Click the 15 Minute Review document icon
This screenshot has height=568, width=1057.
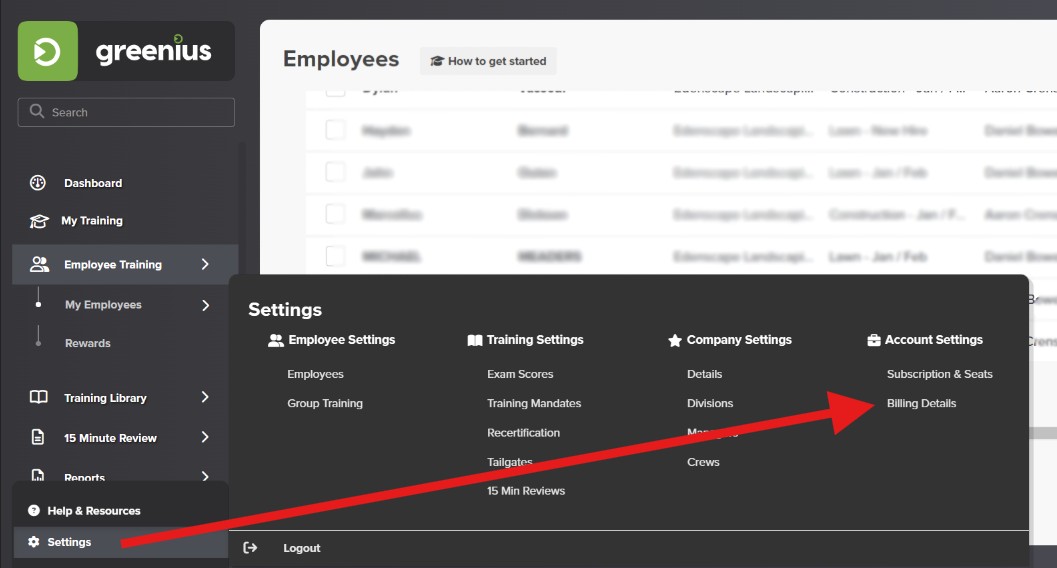click(38, 437)
